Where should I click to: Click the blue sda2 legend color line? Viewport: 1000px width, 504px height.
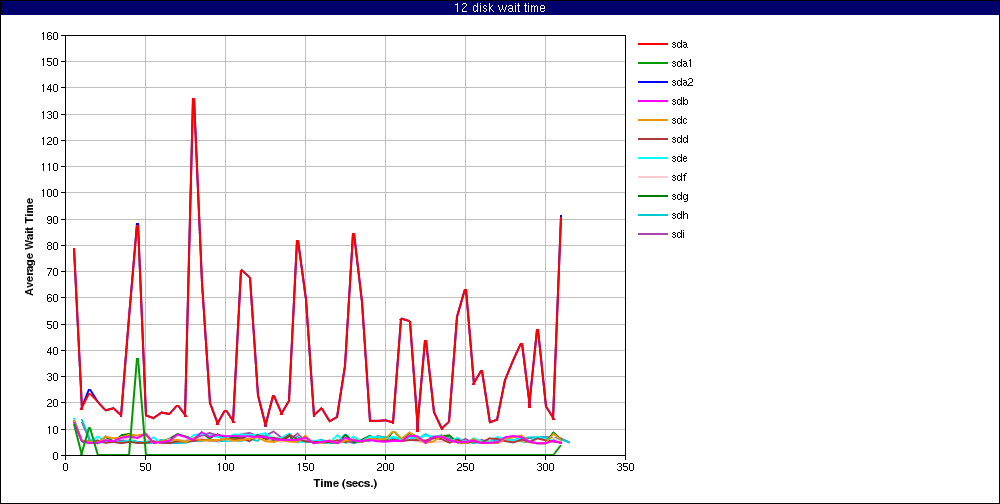652,82
